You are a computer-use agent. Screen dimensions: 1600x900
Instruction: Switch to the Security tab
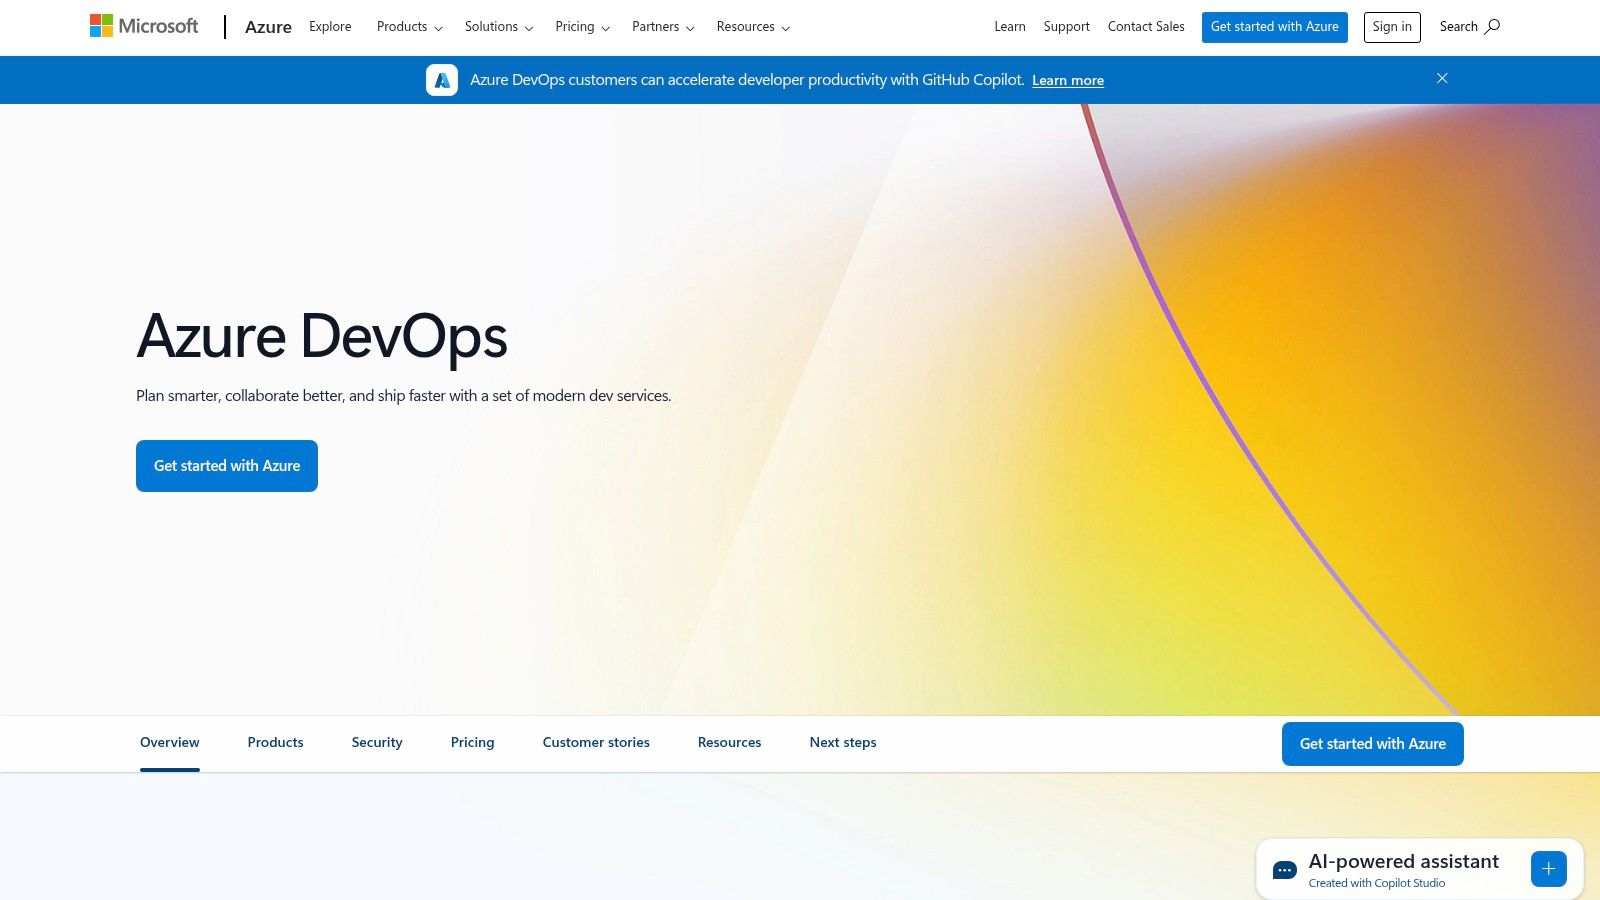(377, 743)
